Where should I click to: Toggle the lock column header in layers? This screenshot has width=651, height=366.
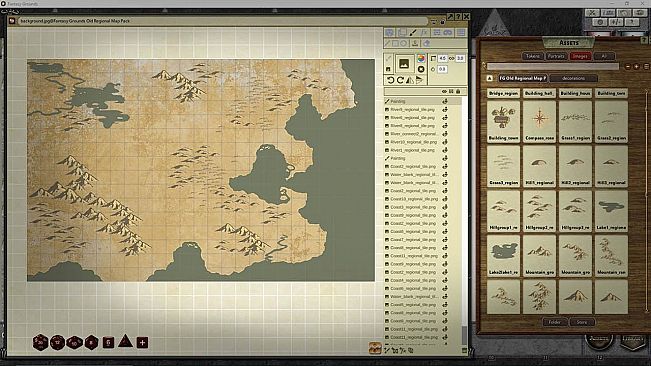coord(458,91)
